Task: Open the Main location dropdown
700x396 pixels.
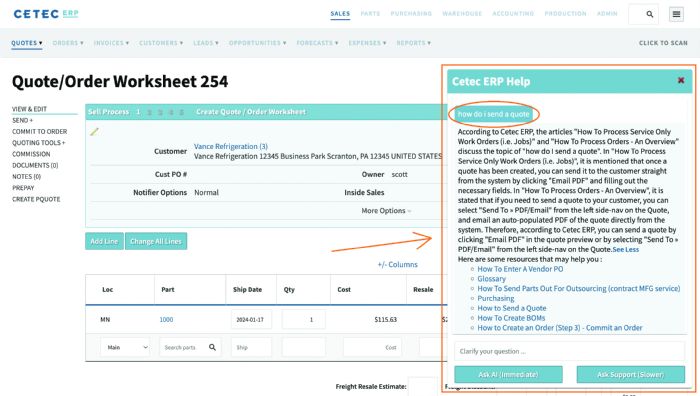Action: click(x=125, y=347)
